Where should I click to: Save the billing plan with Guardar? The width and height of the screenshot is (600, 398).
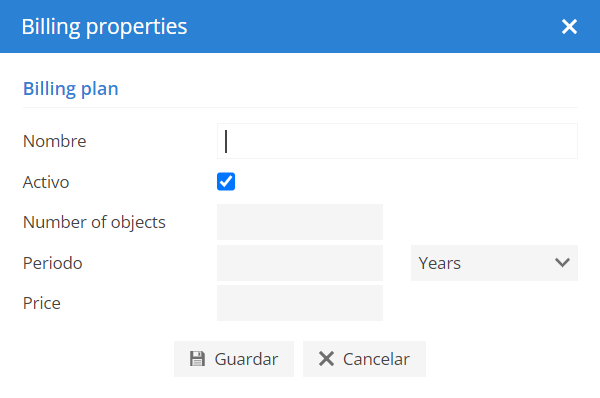(234, 359)
